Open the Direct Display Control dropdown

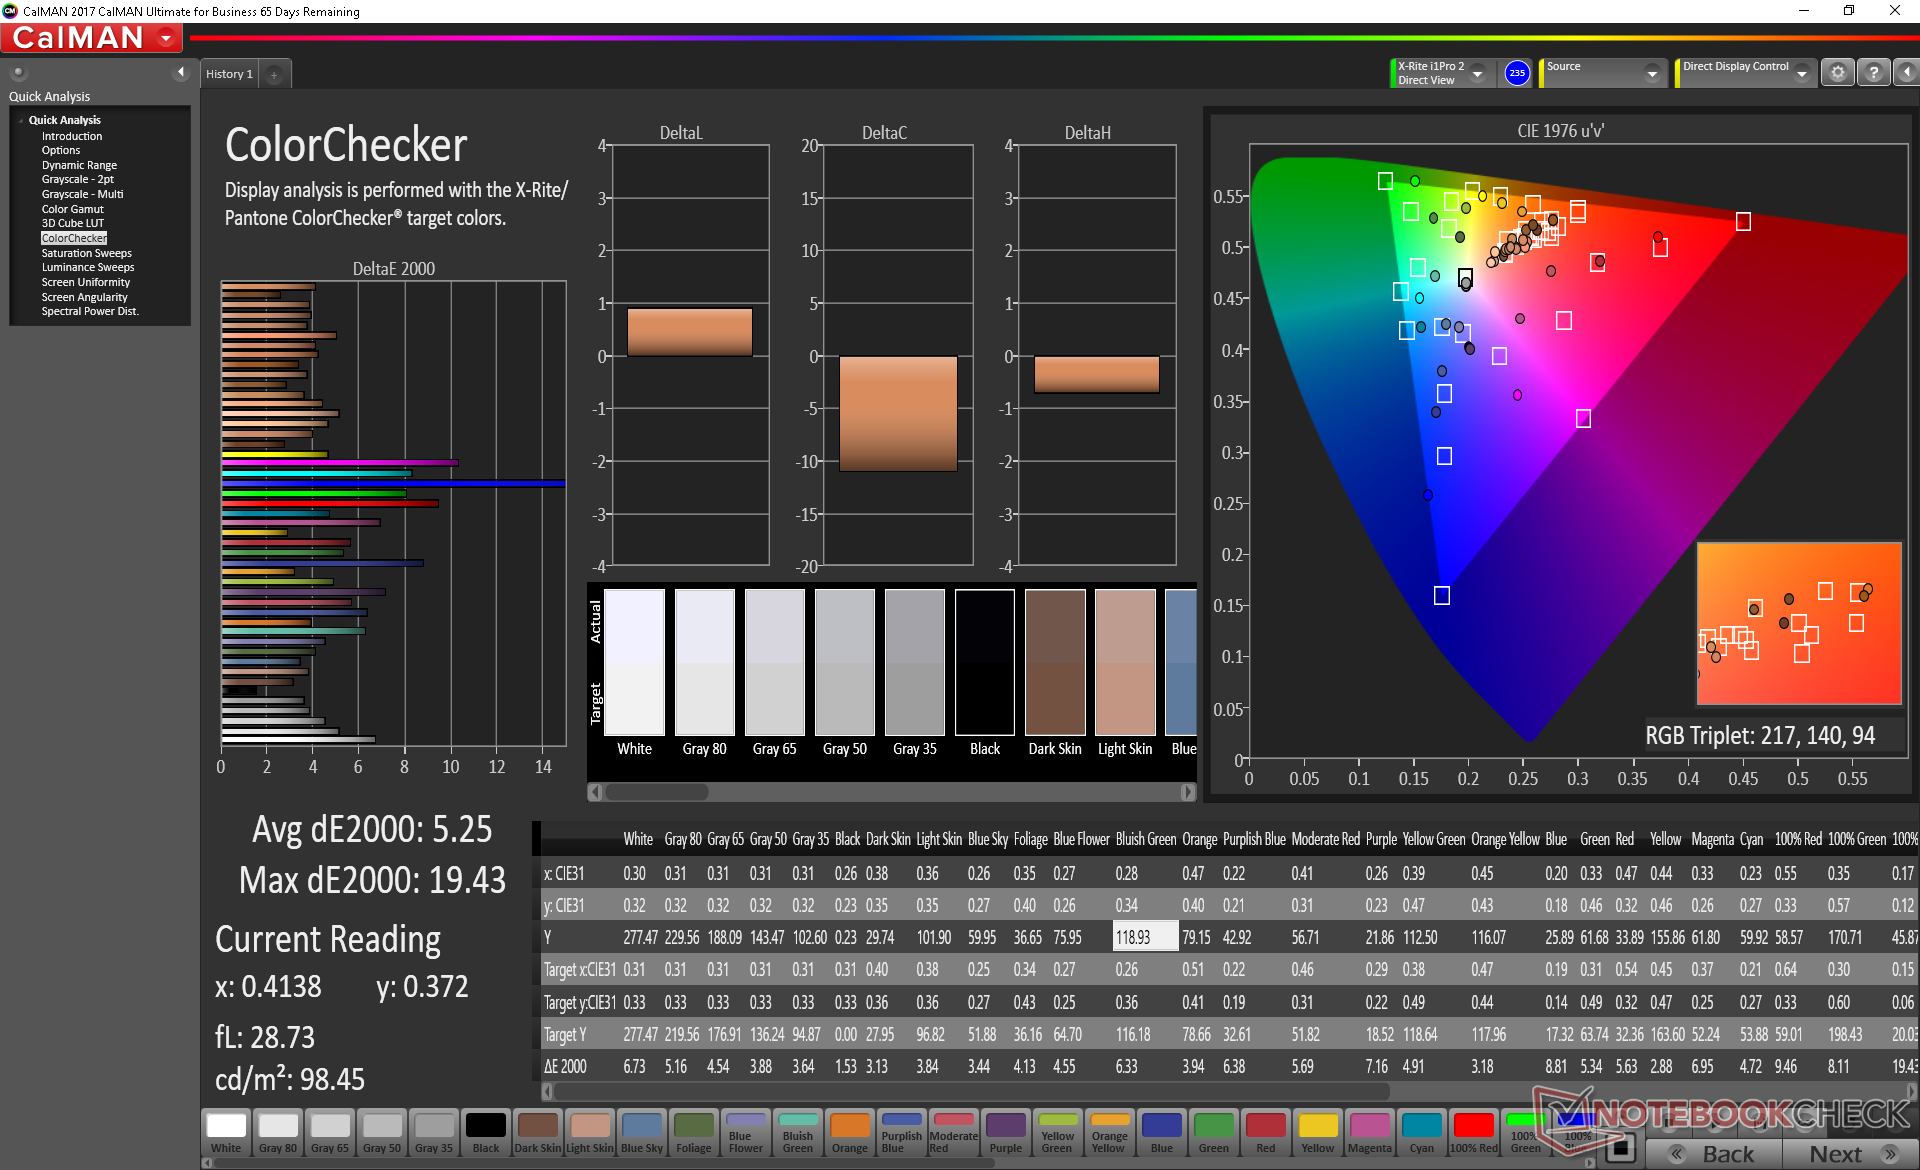pos(1801,73)
